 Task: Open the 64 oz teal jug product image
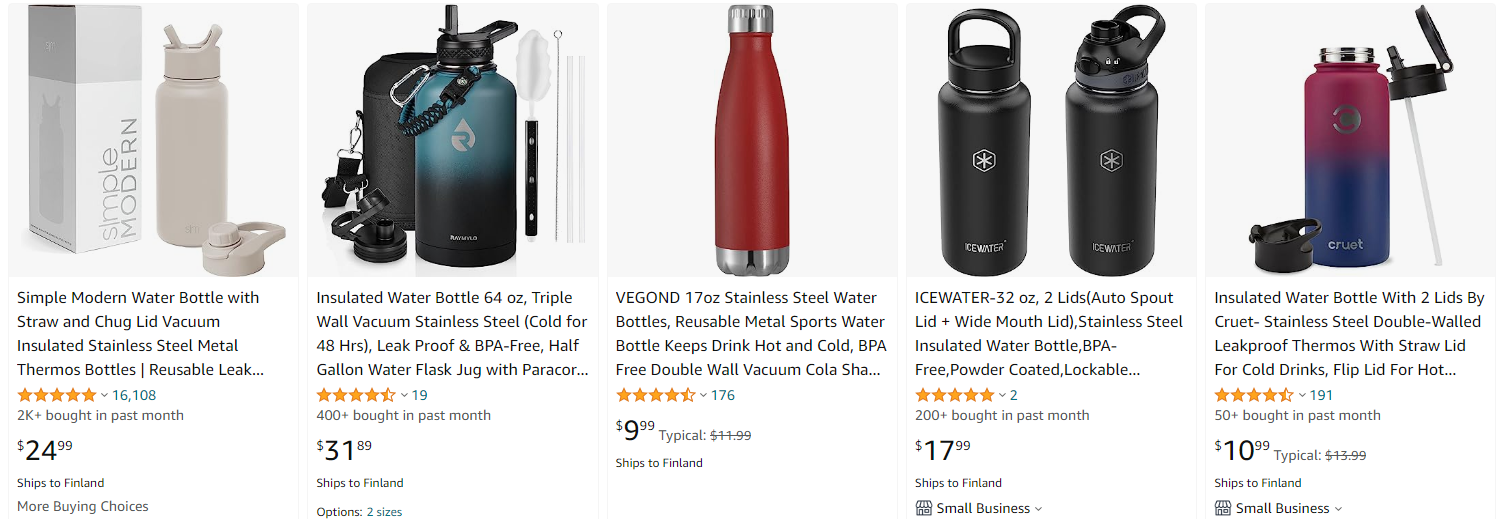pyautogui.click(x=452, y=140)
